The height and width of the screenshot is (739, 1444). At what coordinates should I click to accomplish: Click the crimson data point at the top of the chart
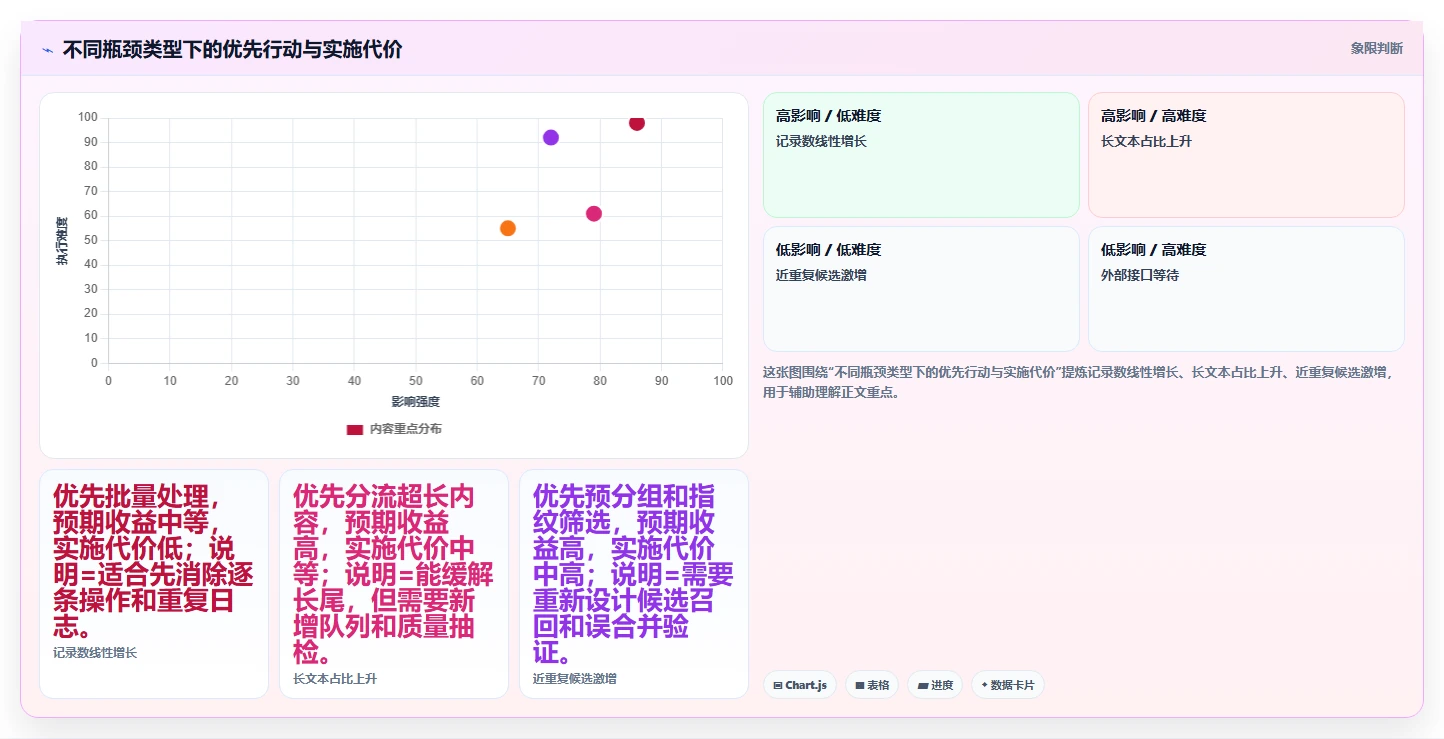pyautogui.click(x=637, y=123)
